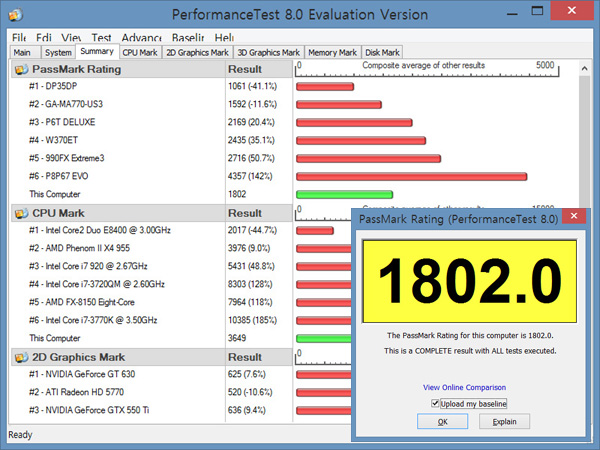The width and height of the screenshot is (600, 450).
Task: Switch to the CPU Mark tab
Action: point(140,52)
